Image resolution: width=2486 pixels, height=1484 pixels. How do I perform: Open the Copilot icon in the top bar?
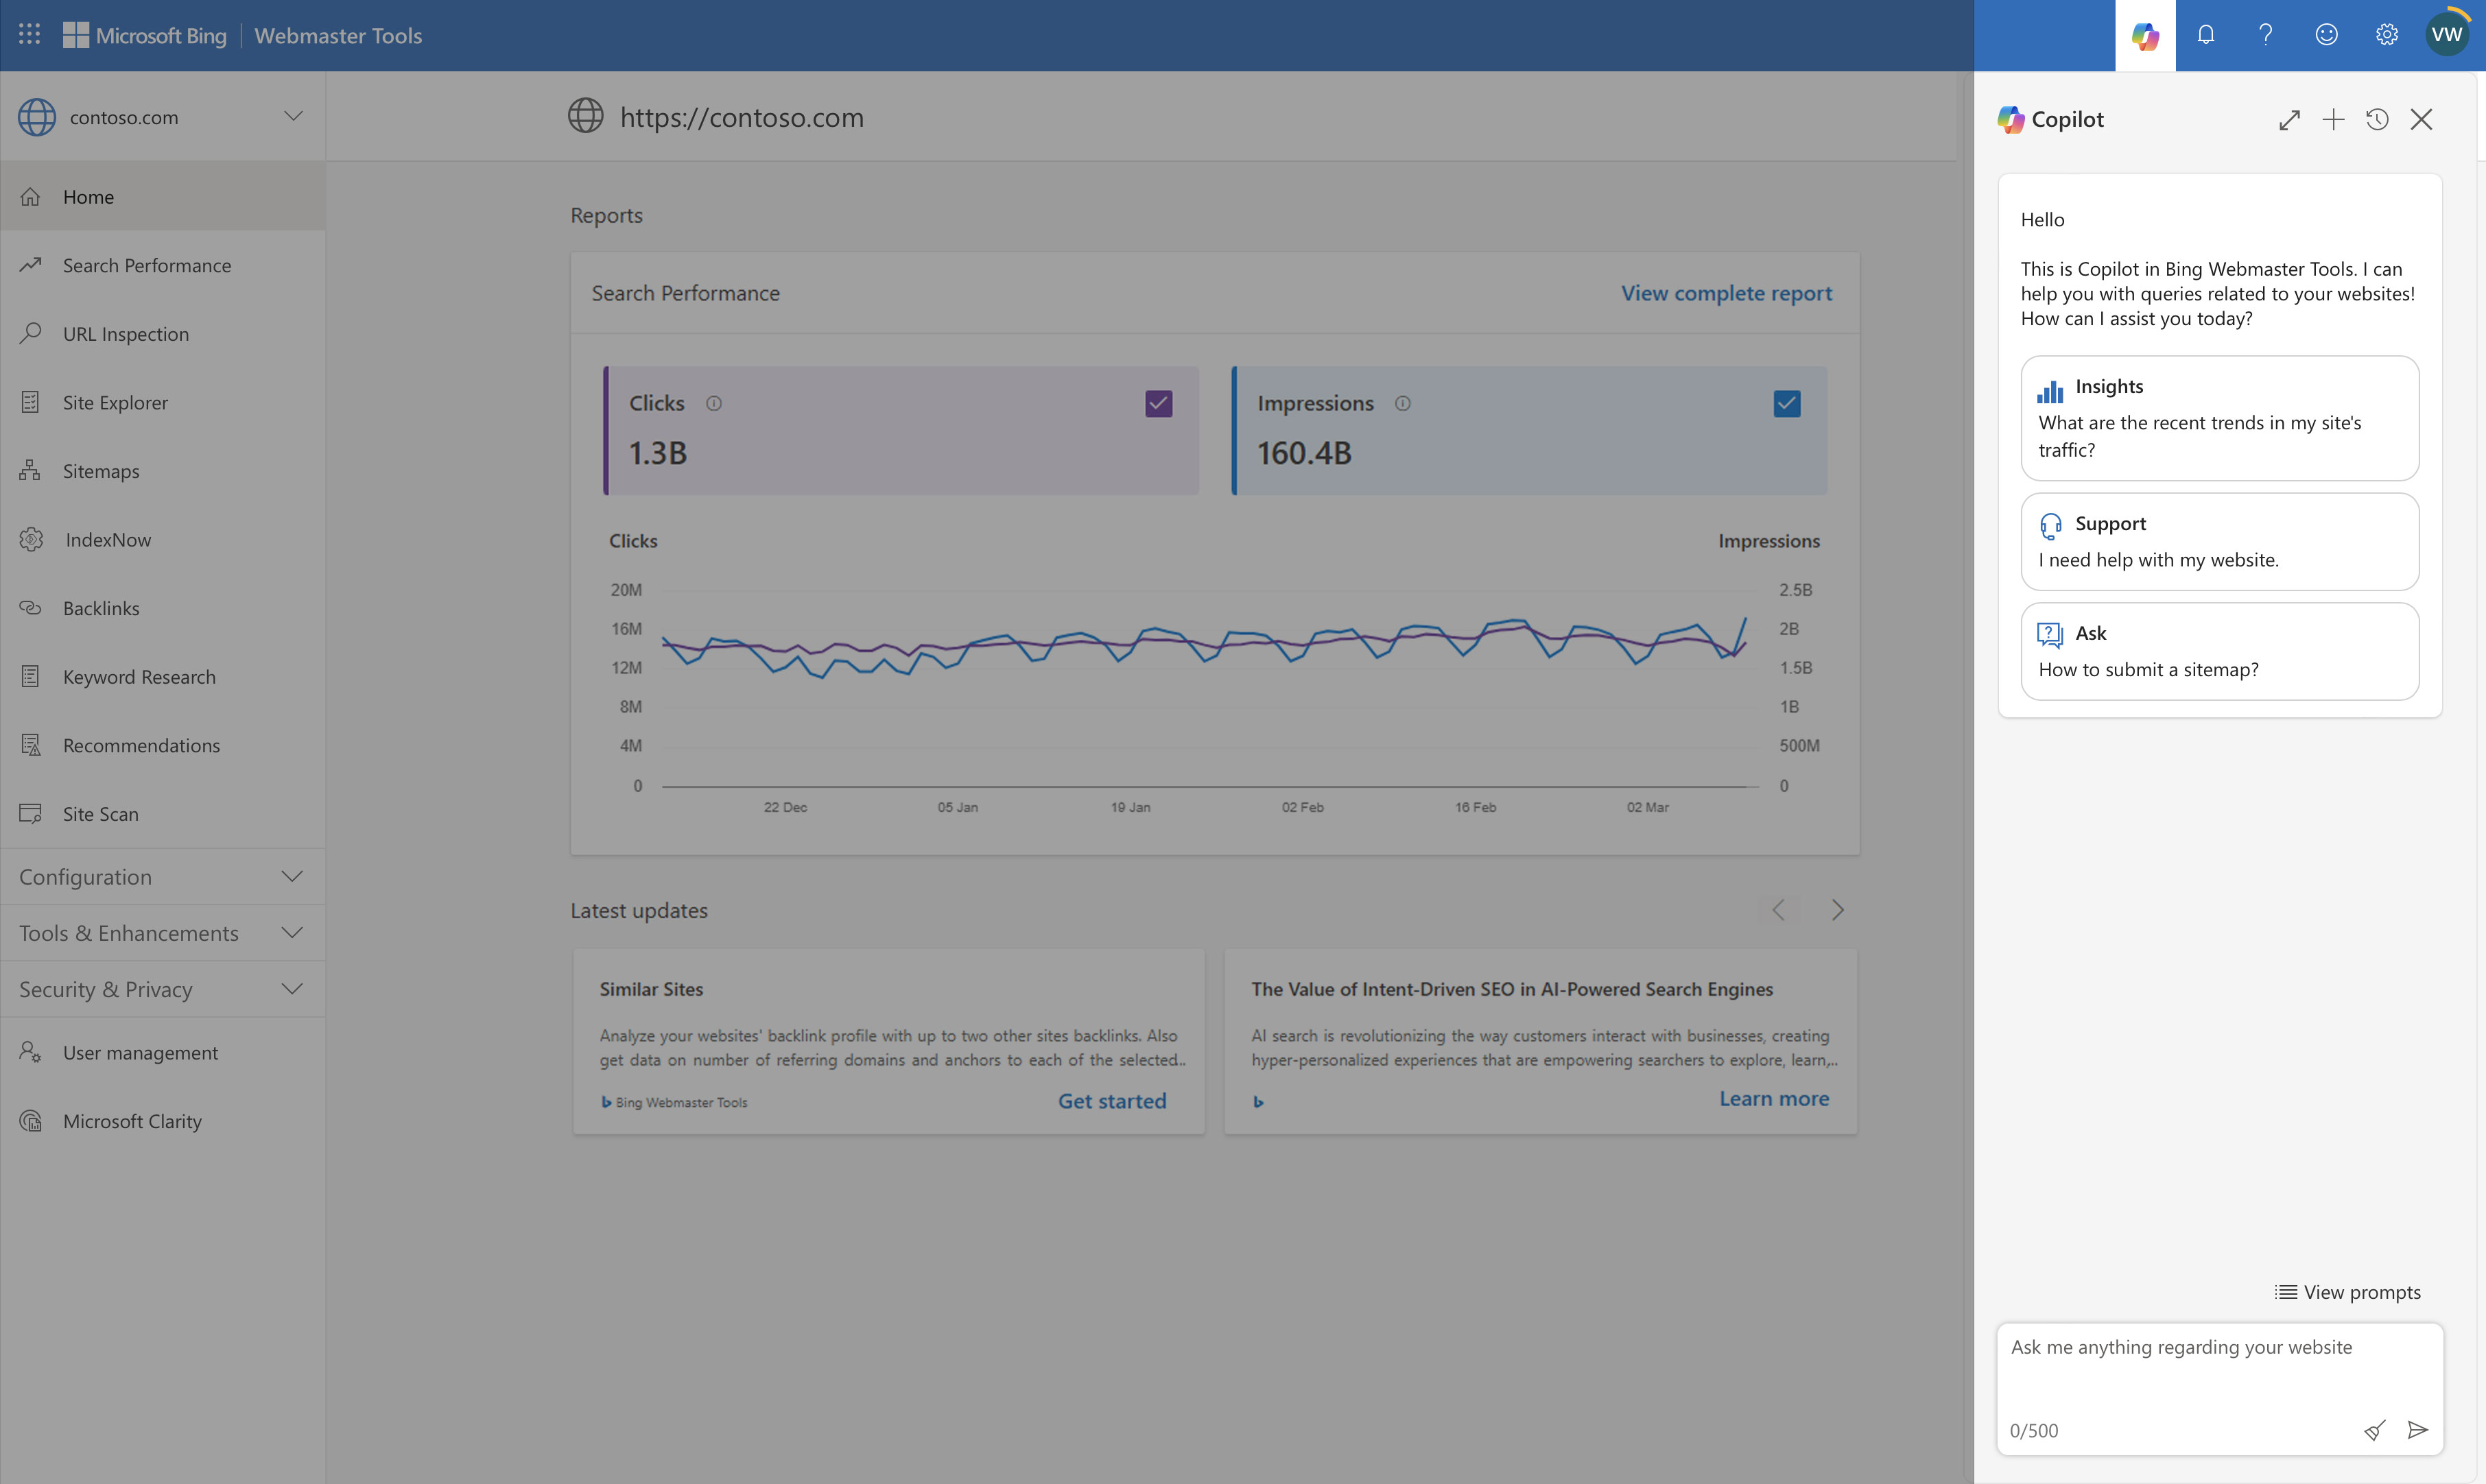(2145, 35)
